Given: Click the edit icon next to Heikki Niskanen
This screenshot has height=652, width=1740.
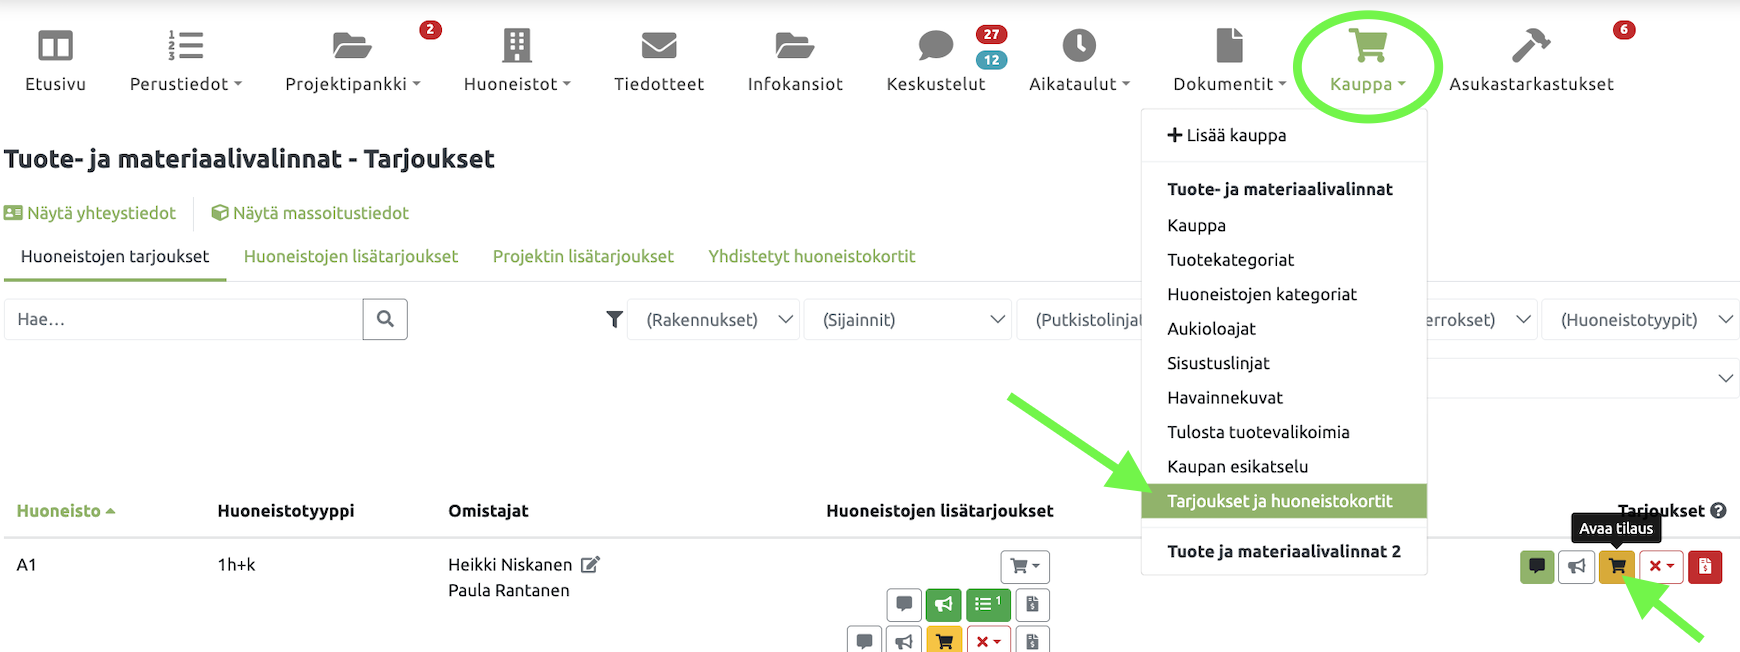Looking at the screenshot, I should (x=591, y=565).
